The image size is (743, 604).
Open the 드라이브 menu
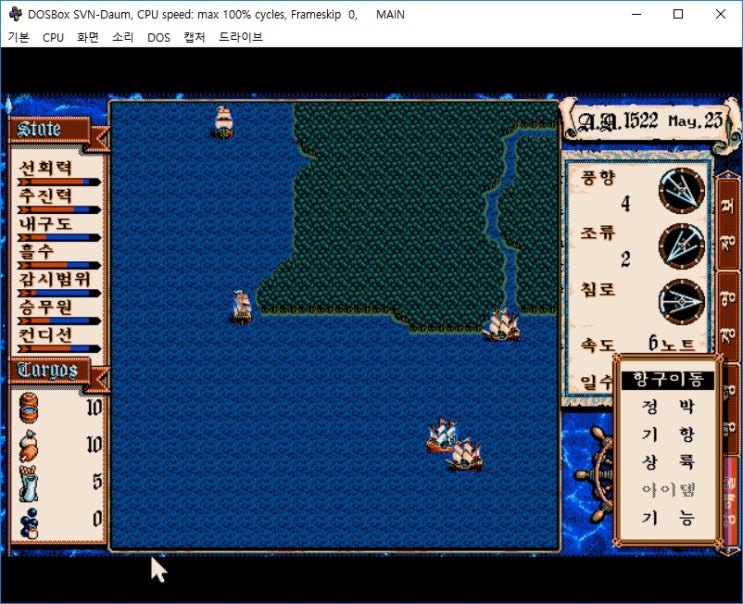[x=241, y=37]
